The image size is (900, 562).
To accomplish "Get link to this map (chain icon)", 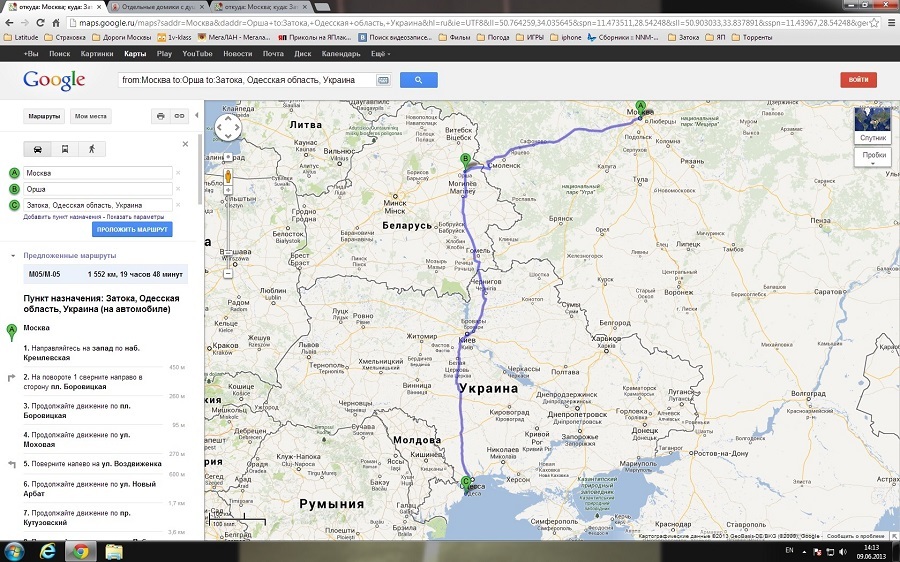I will click(x=180, y=116).
